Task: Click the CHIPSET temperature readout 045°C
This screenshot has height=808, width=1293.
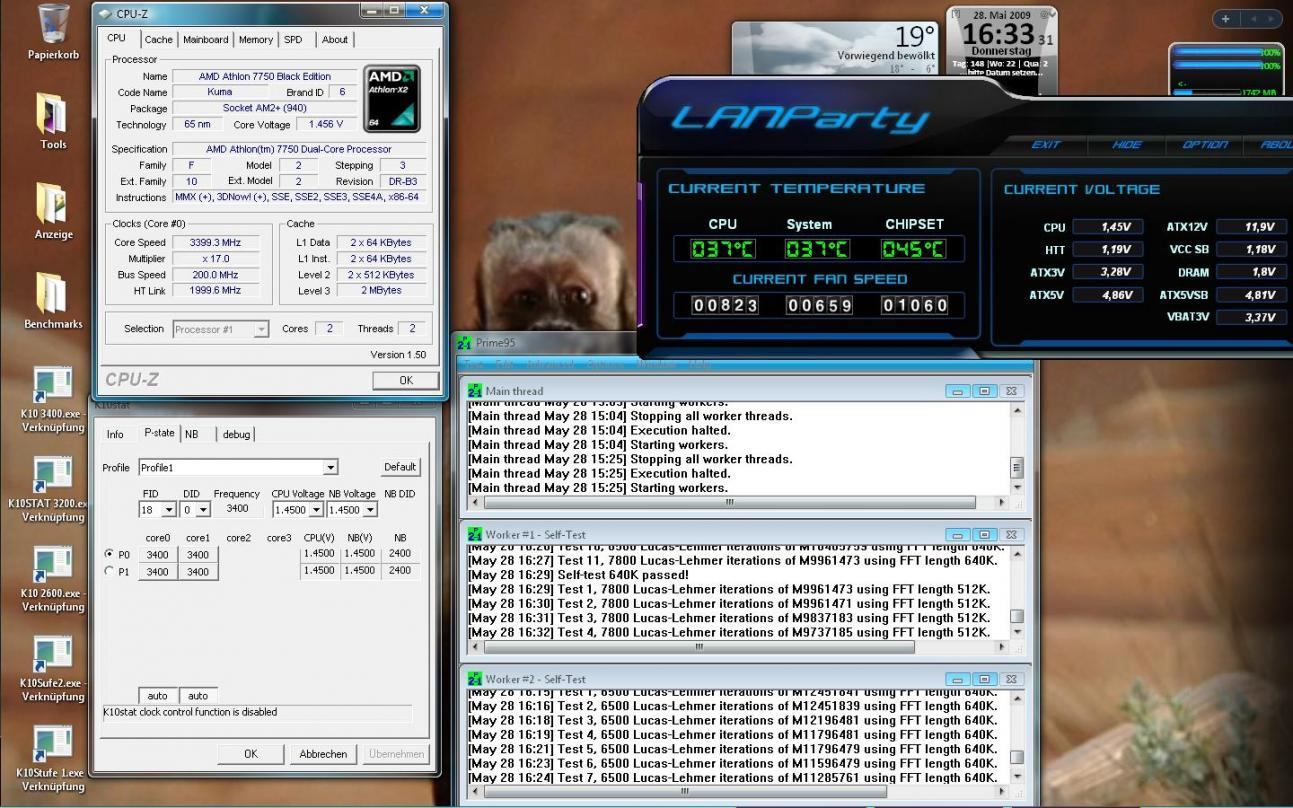Action: coord(913,248)
